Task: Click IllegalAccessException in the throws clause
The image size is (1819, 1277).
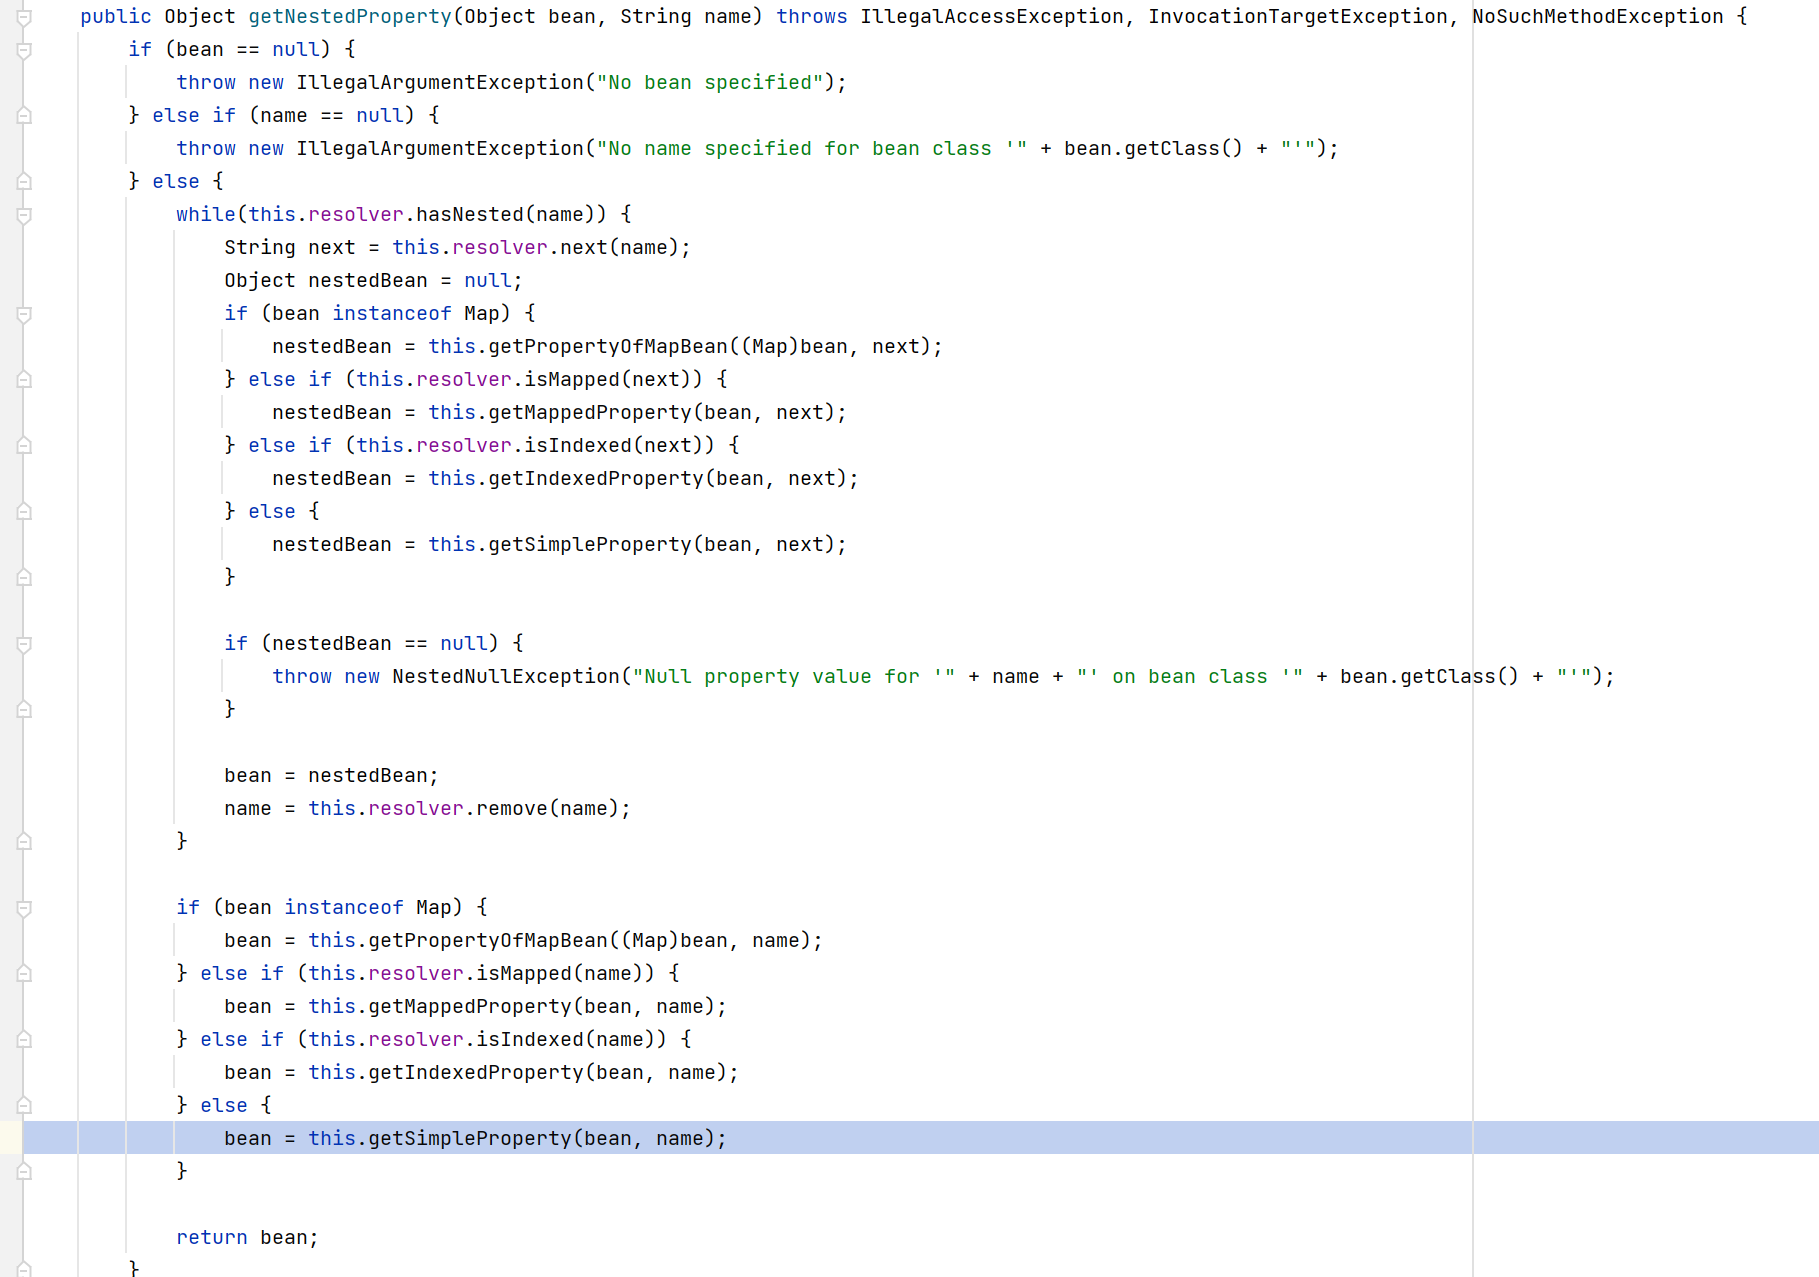Action: click(x=992, y=17)
